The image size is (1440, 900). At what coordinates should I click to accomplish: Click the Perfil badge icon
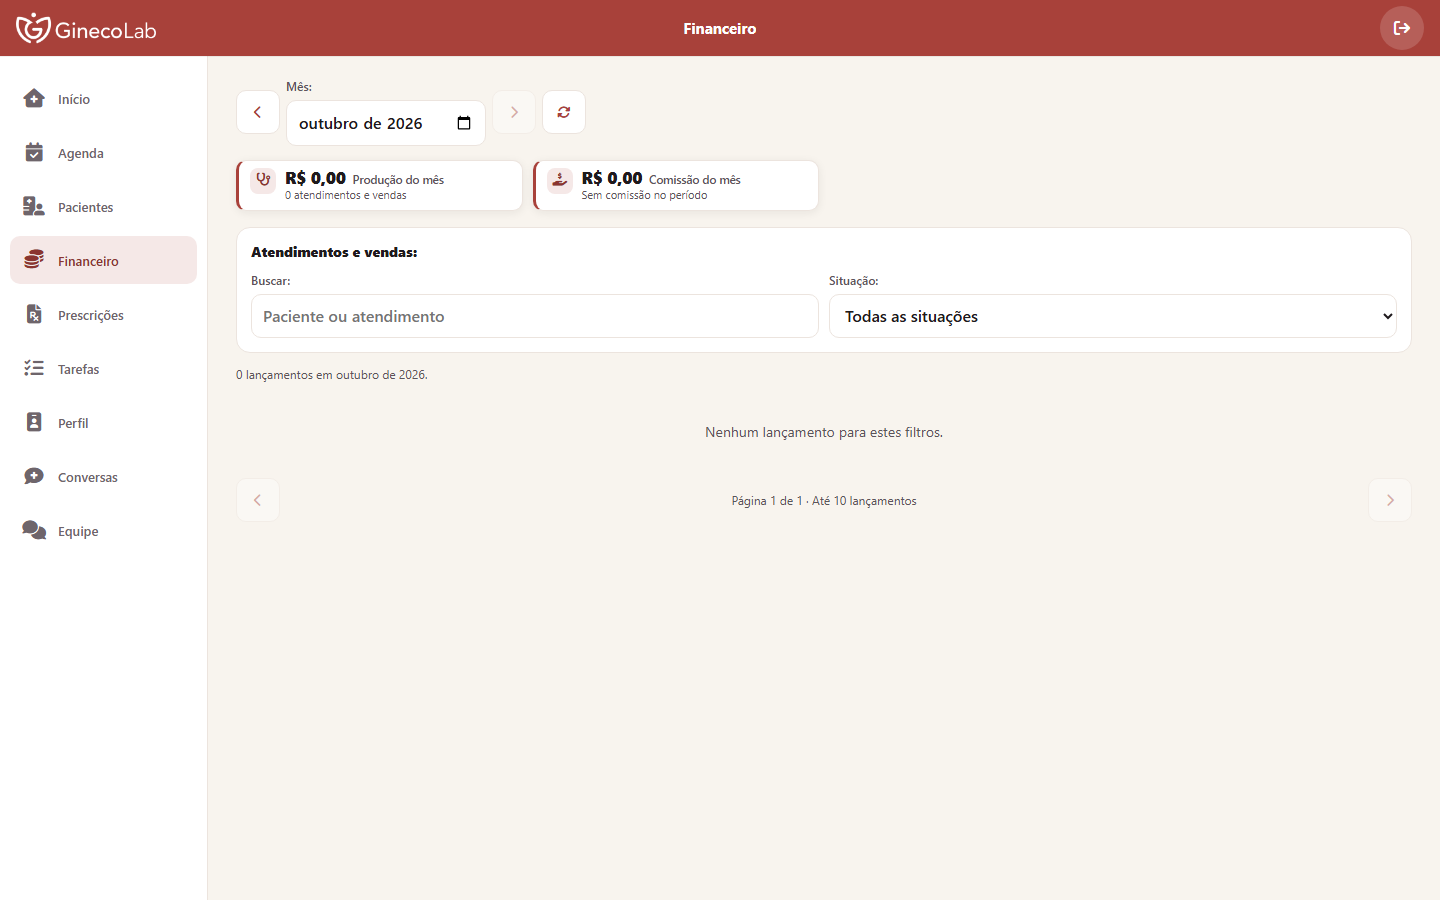[x=34, y=422]
